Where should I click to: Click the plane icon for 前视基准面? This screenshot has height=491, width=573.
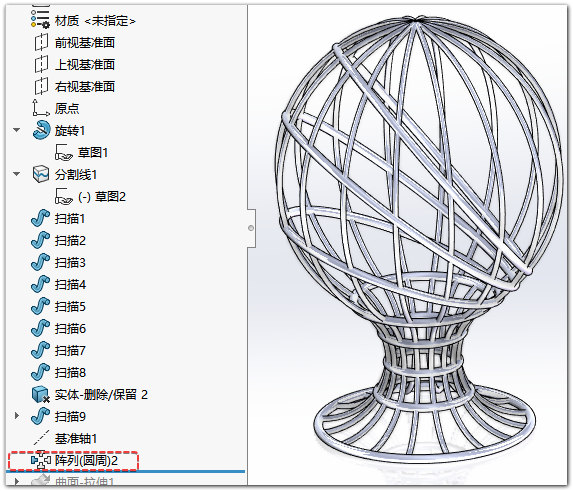(41, 42)
